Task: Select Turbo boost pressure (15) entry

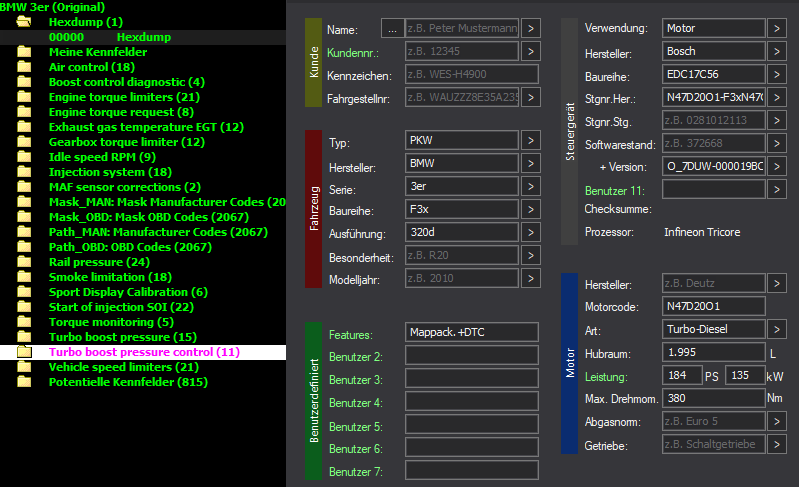Action: tap(123, 337)
